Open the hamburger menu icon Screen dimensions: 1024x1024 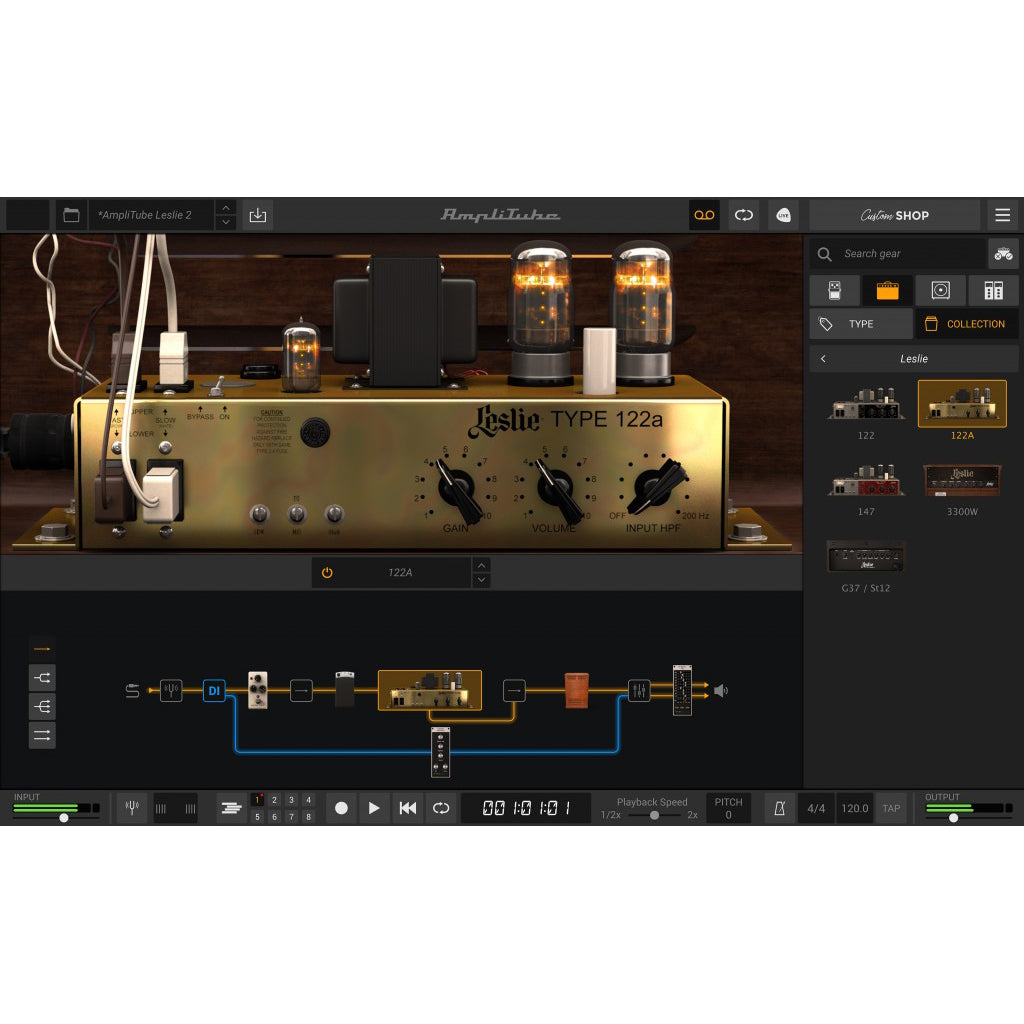point(1003,215)
